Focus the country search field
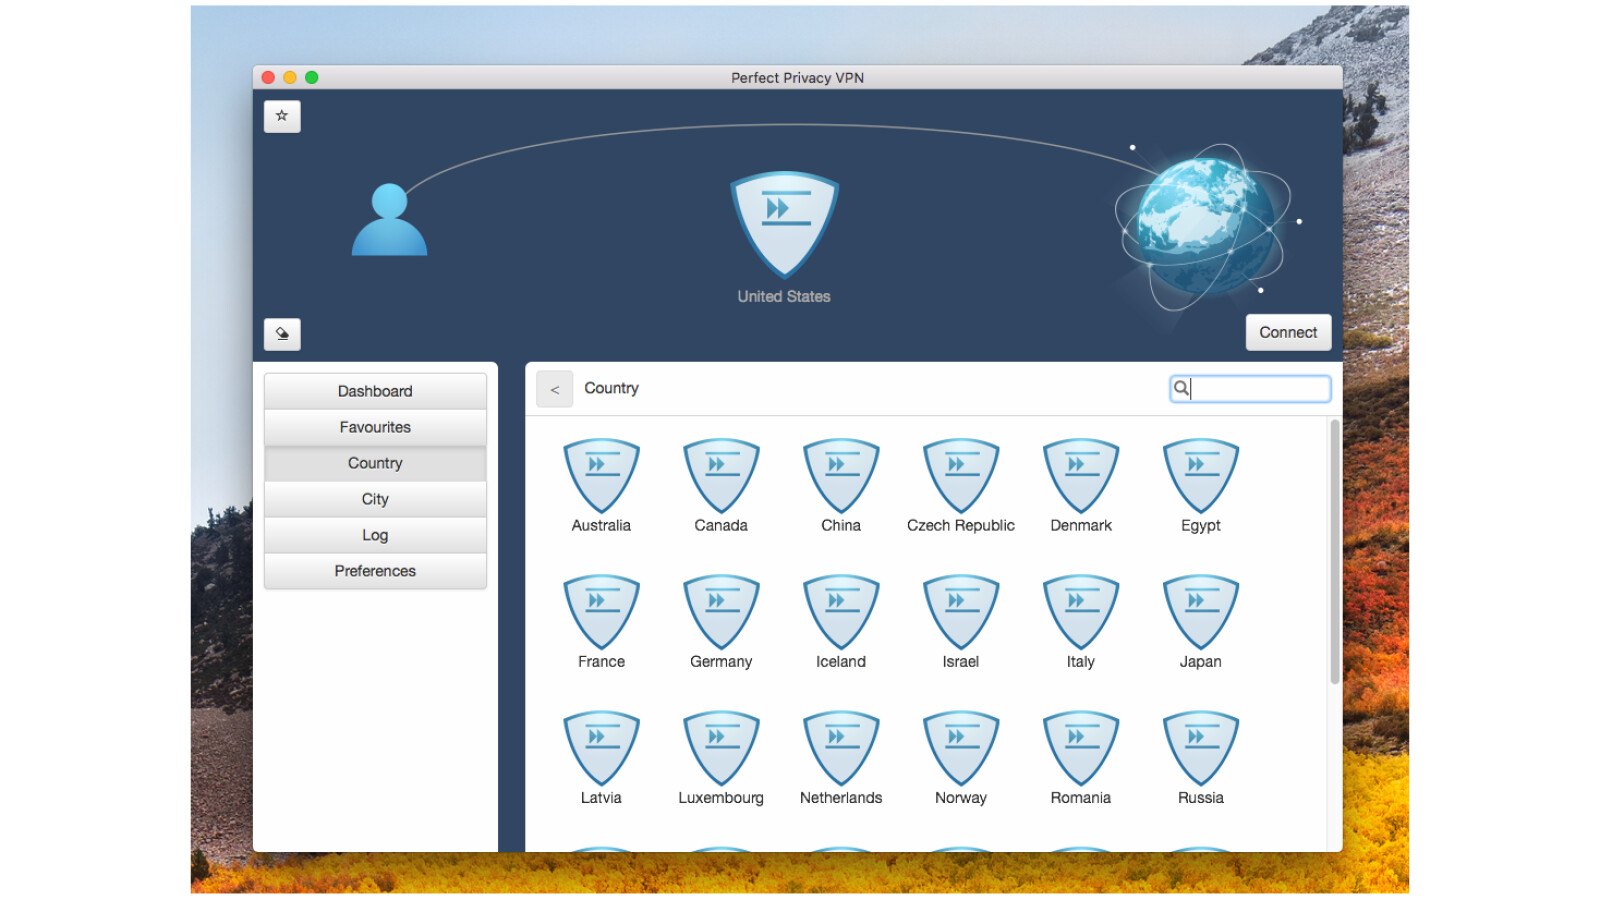 (1258, 389)
